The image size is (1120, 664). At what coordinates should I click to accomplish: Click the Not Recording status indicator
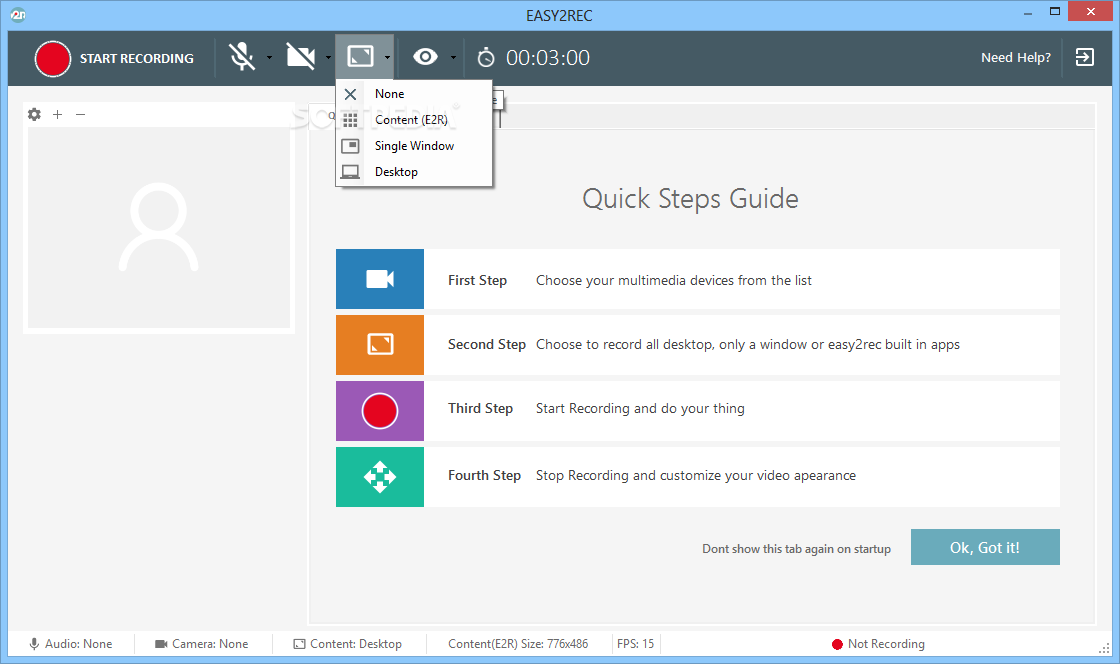[x=878, y=644]
